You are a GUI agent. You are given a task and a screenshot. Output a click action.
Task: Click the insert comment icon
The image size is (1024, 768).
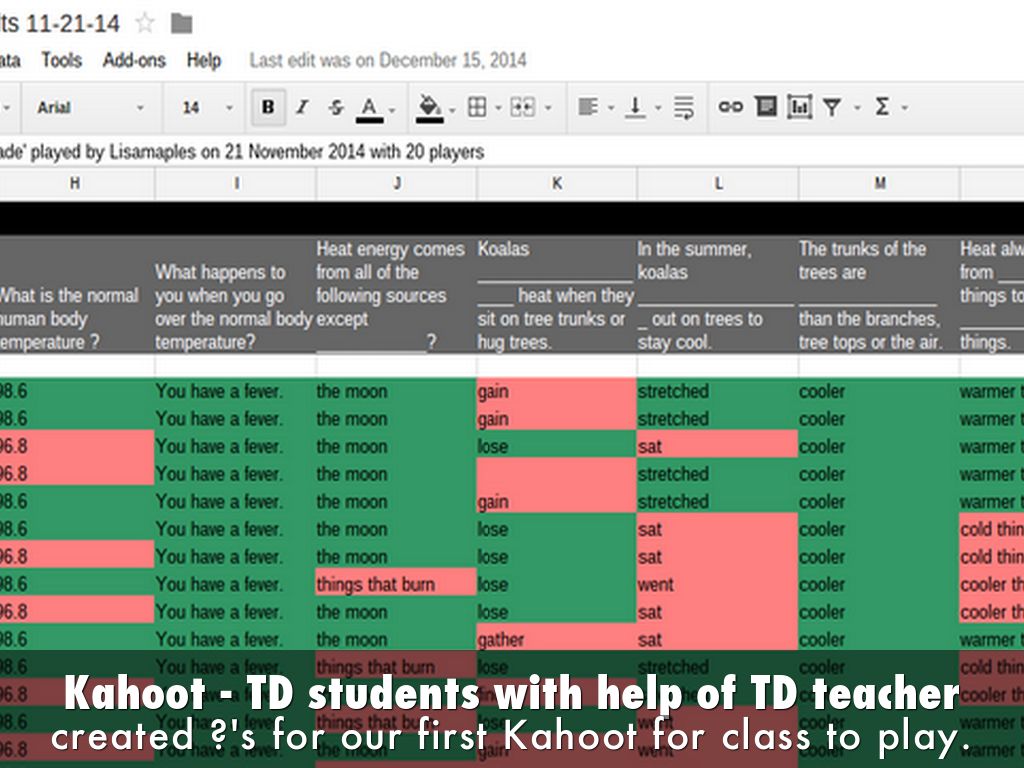coord(766,107)
